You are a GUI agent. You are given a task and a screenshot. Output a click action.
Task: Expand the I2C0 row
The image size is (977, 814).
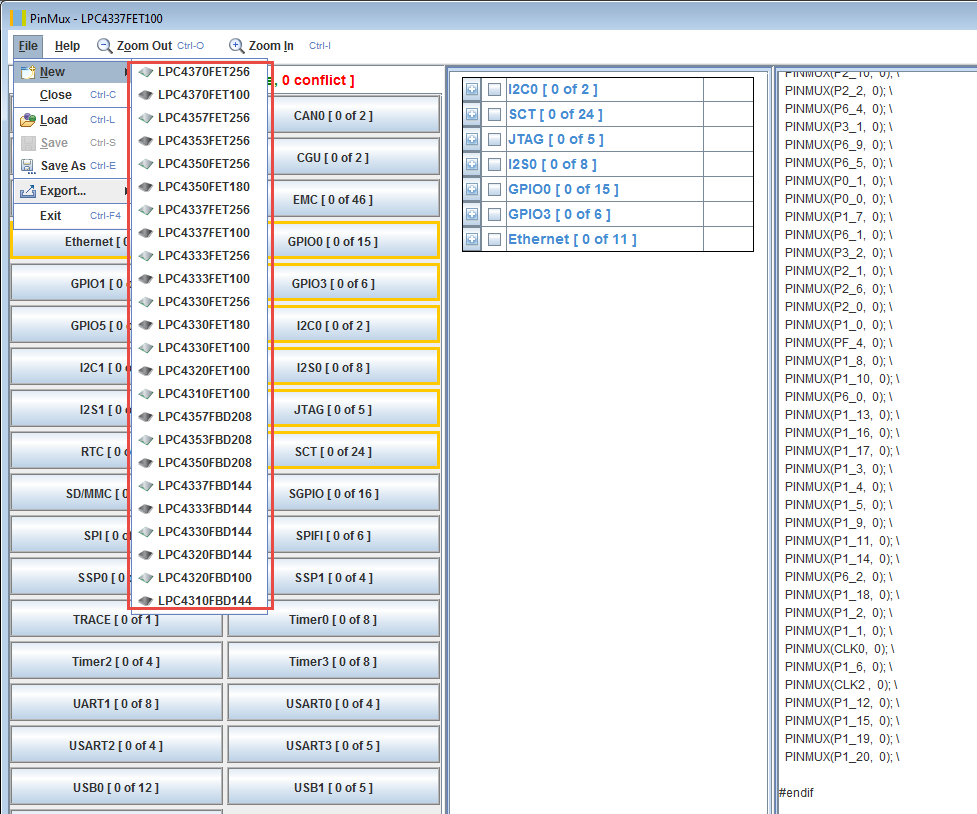tap(472, 90)
